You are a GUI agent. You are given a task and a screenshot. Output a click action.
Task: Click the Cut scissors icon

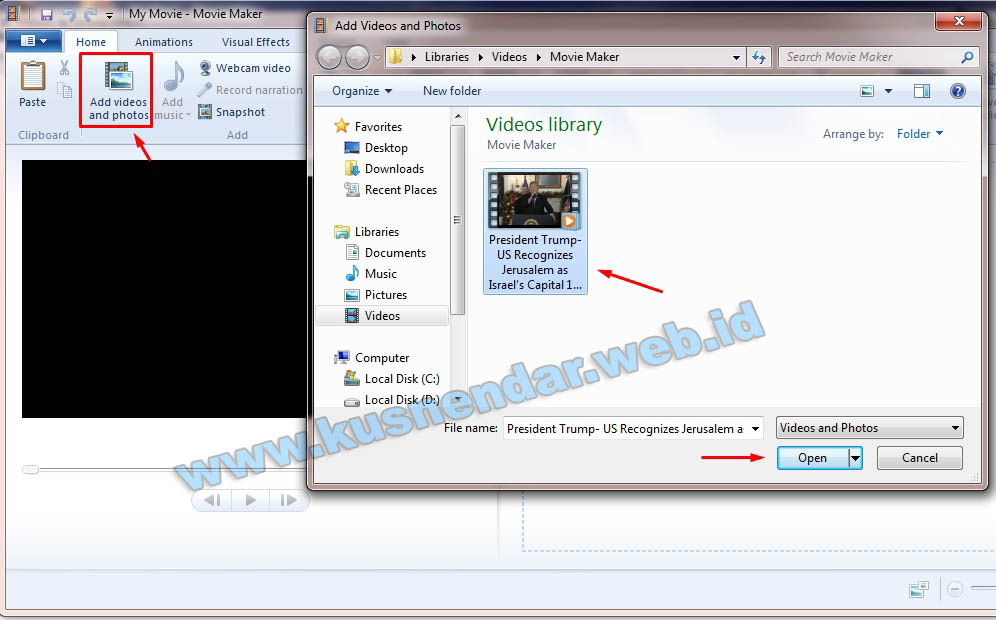64,67
